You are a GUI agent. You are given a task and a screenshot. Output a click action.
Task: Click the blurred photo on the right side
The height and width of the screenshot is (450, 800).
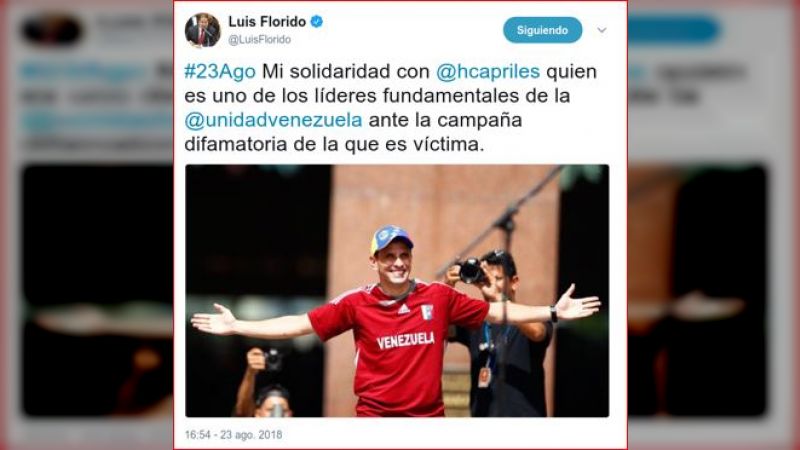click(697, 290)
